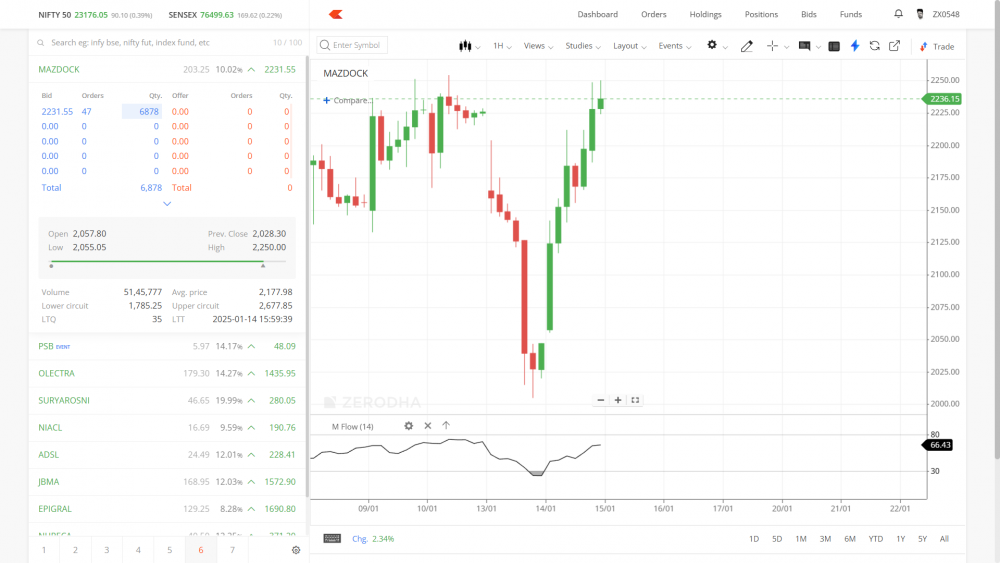
Task: Select the 5D range
Action: (777, 539)
